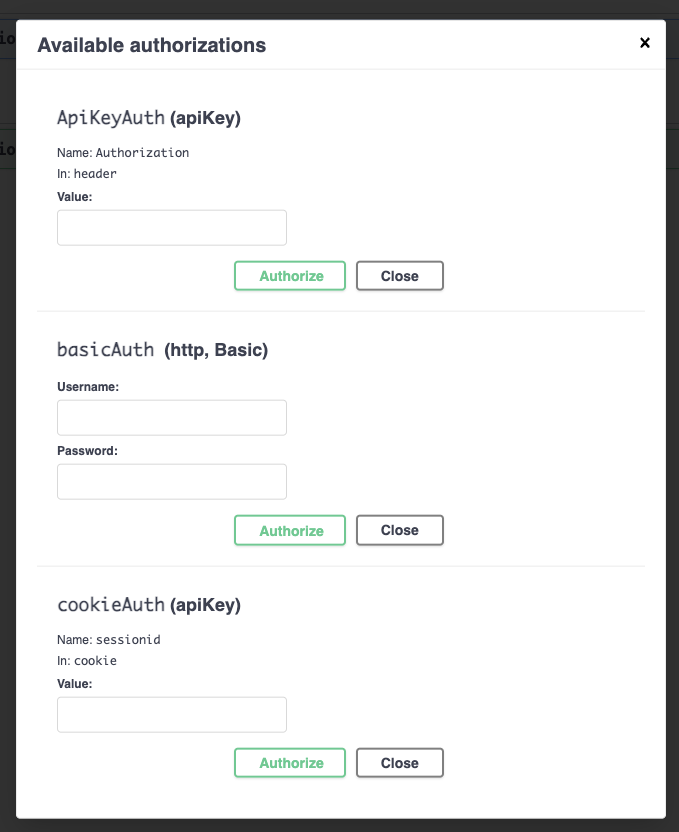
Task: Close the ApiKeyAuth authorization section
Action: point(399,275)
